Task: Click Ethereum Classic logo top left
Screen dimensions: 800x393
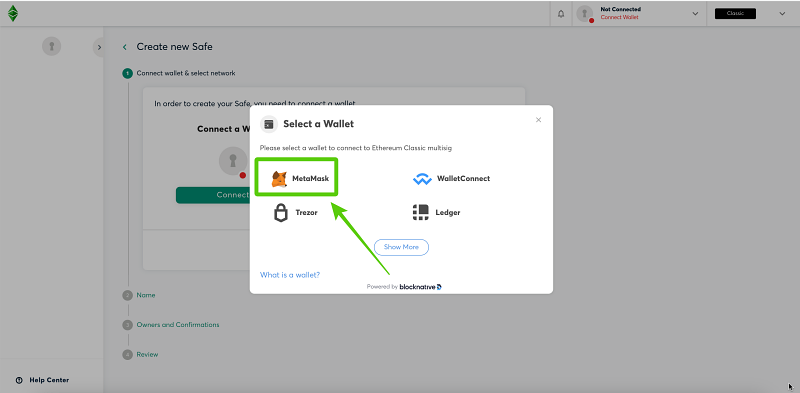Action: point(13,13)
